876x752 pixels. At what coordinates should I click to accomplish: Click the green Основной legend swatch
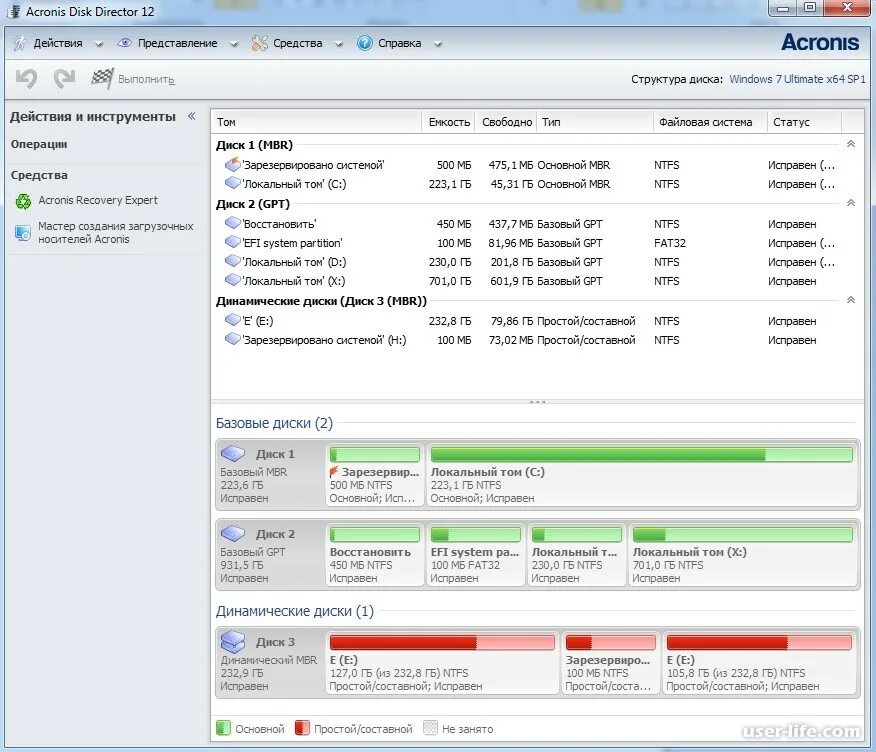pos(223,728)
